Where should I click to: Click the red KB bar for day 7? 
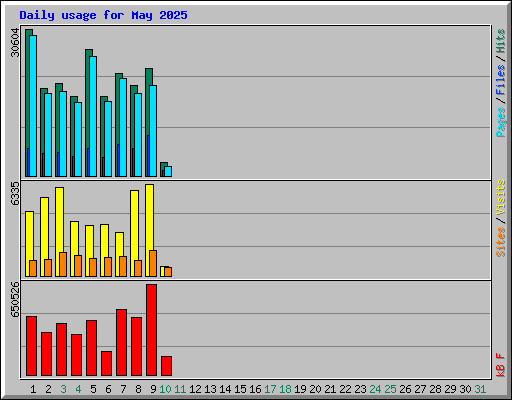pyautogui.click(x=121, y=343)
